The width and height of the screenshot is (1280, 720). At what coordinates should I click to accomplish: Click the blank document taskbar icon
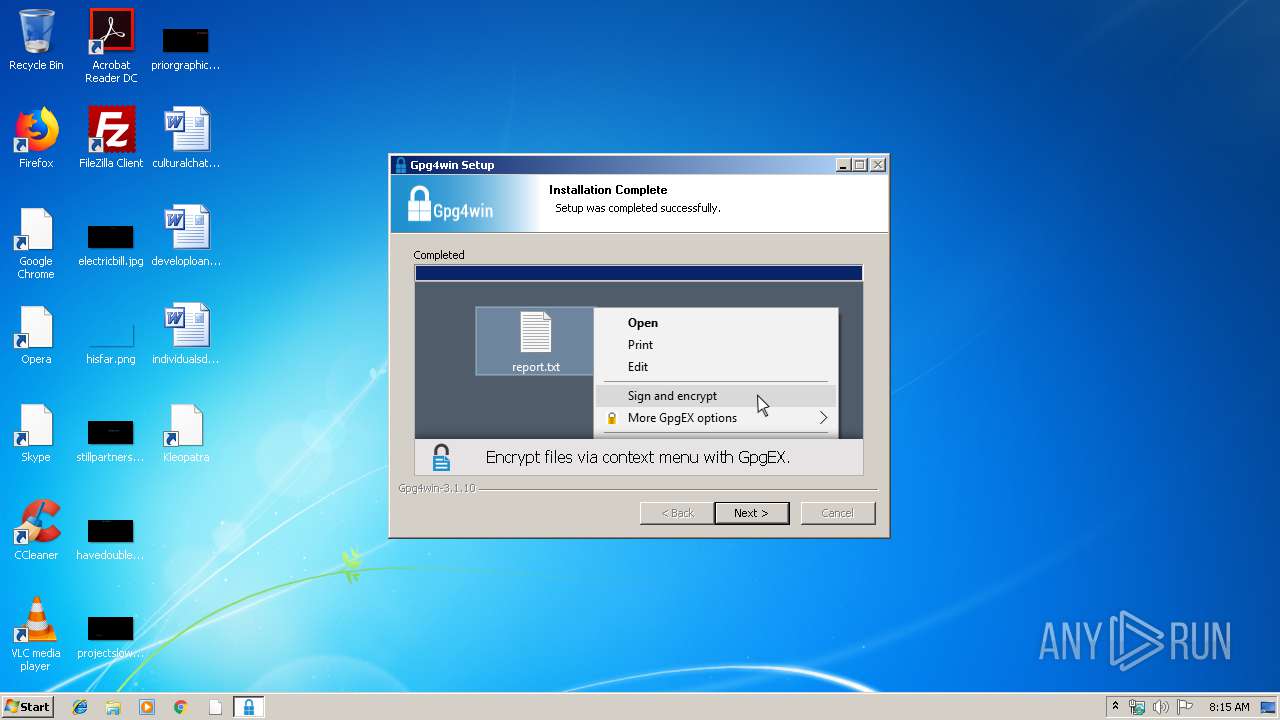click(215, 707)
